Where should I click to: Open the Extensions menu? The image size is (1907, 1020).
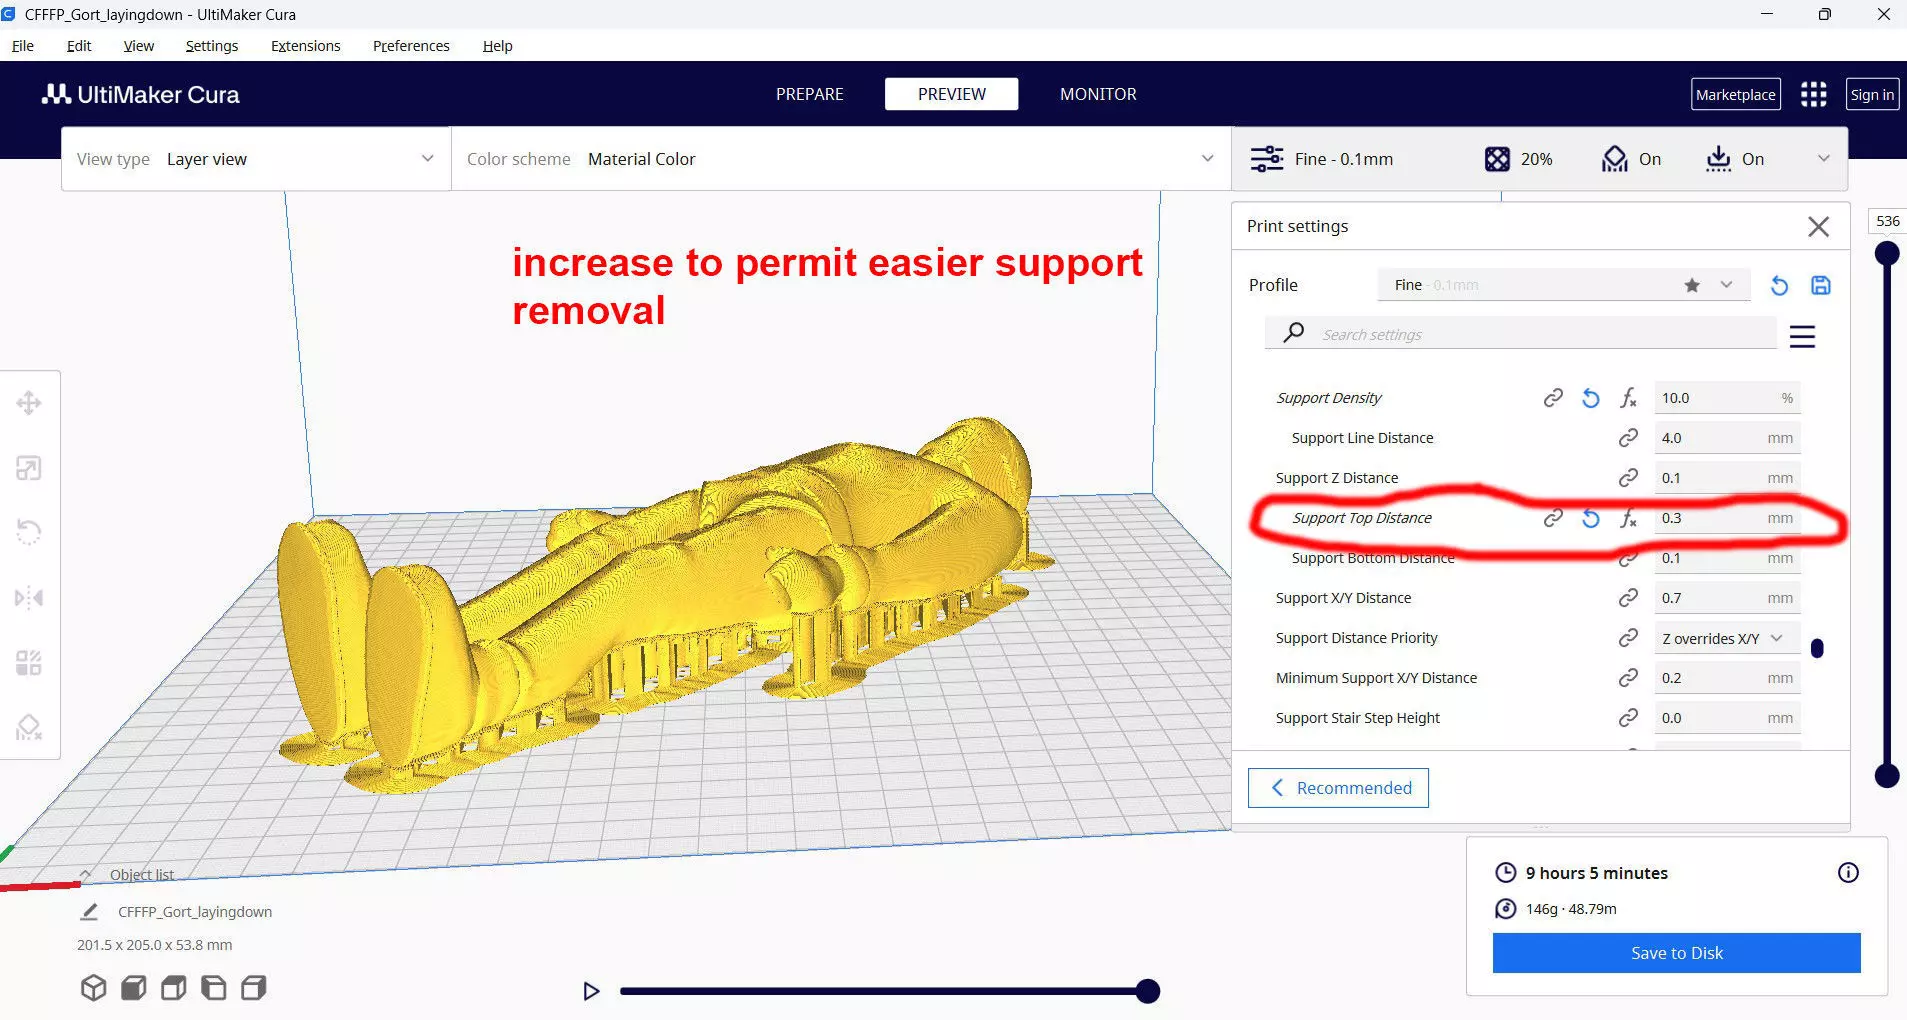[x=306, y=46]
